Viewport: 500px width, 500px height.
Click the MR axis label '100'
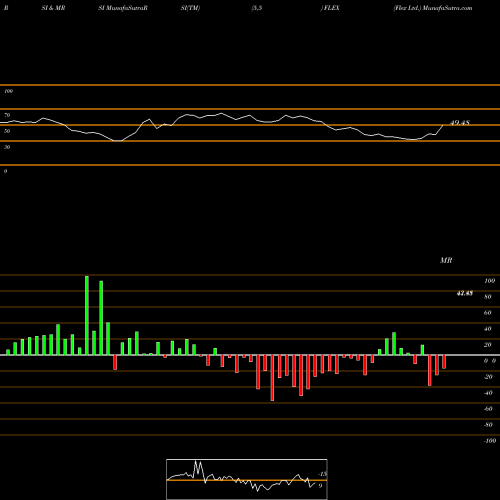pos(489,281)
